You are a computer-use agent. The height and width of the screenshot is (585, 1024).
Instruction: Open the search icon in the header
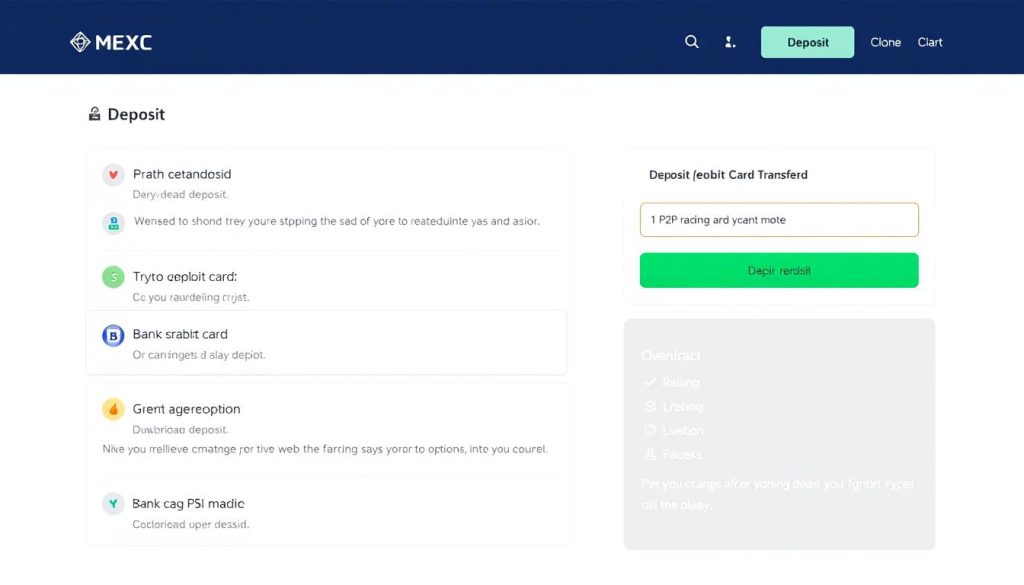691,42
